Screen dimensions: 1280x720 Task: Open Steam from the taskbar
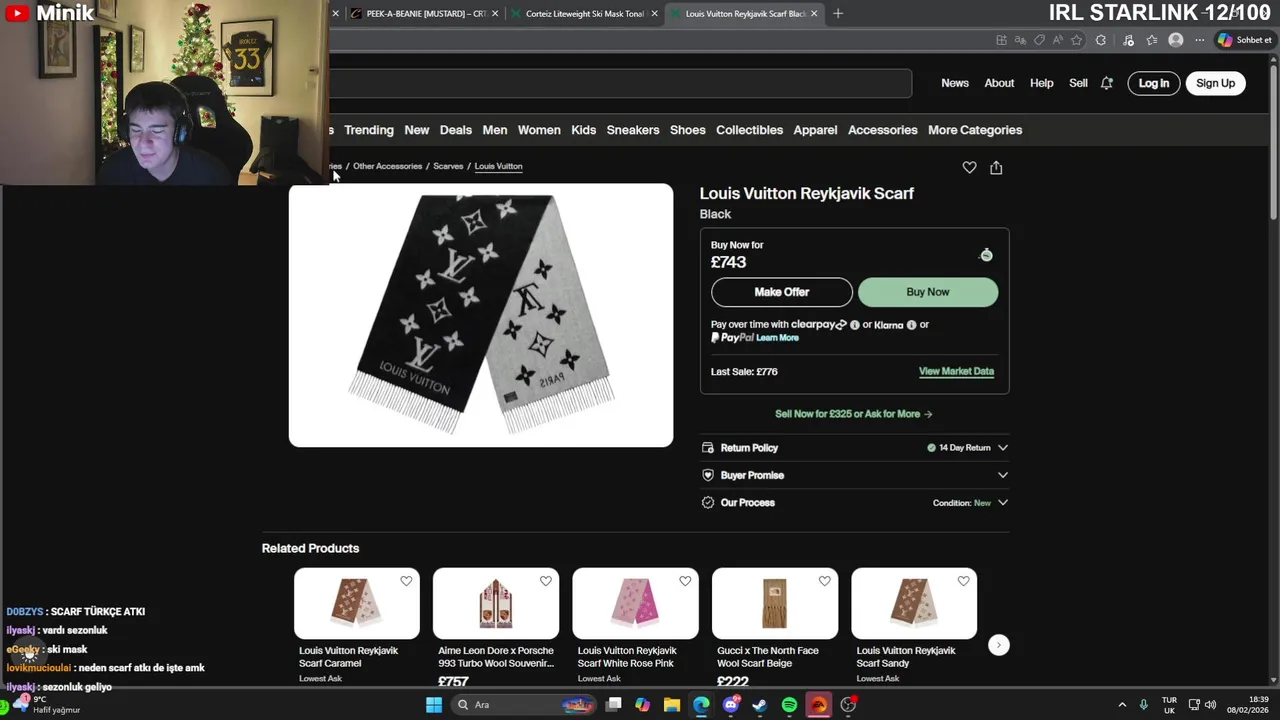[x=760, y=705]
